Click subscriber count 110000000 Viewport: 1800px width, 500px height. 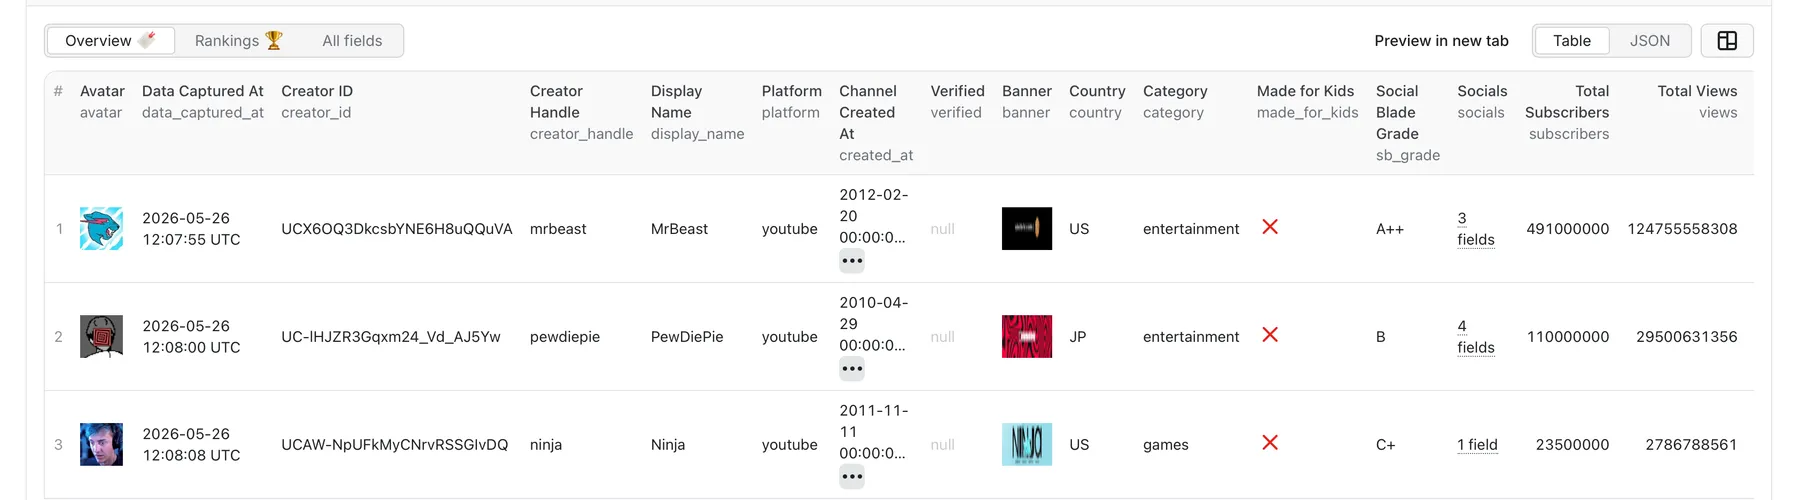pyautogui.click(x=1568, y=337)
